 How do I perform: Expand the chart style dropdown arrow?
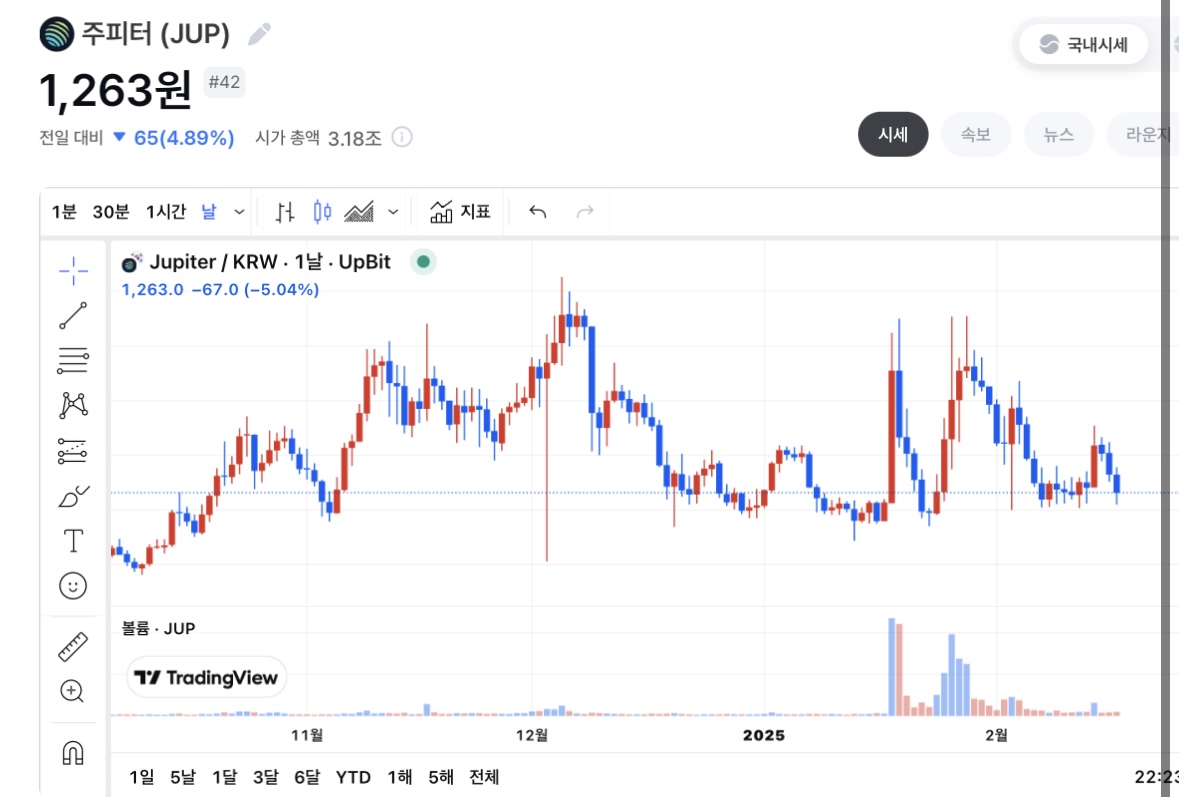point(393,212)
